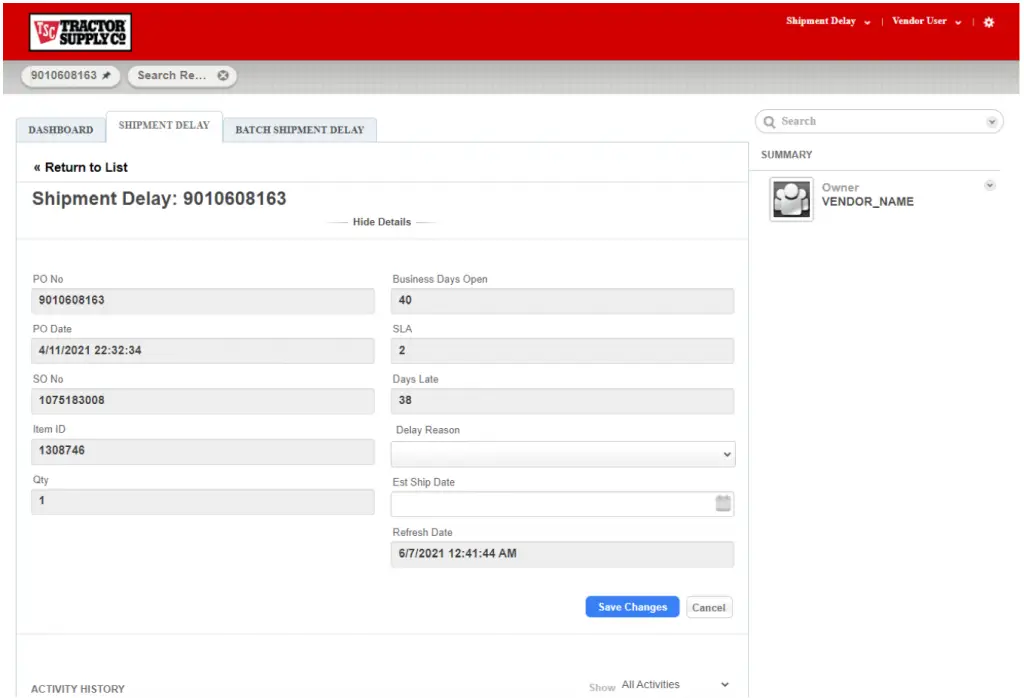Open the All Activities show dropdown

click(675, 684)
